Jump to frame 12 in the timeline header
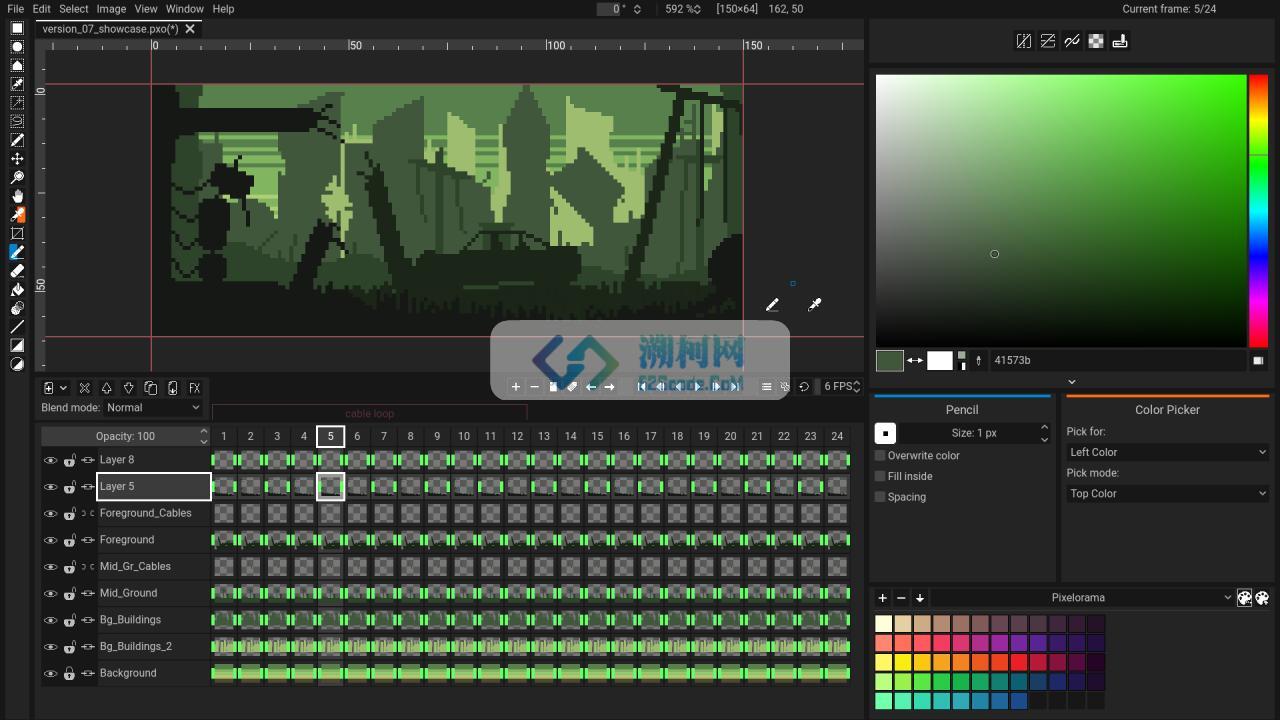Viewport: 1280px width, 720px height. pos(517,436)
